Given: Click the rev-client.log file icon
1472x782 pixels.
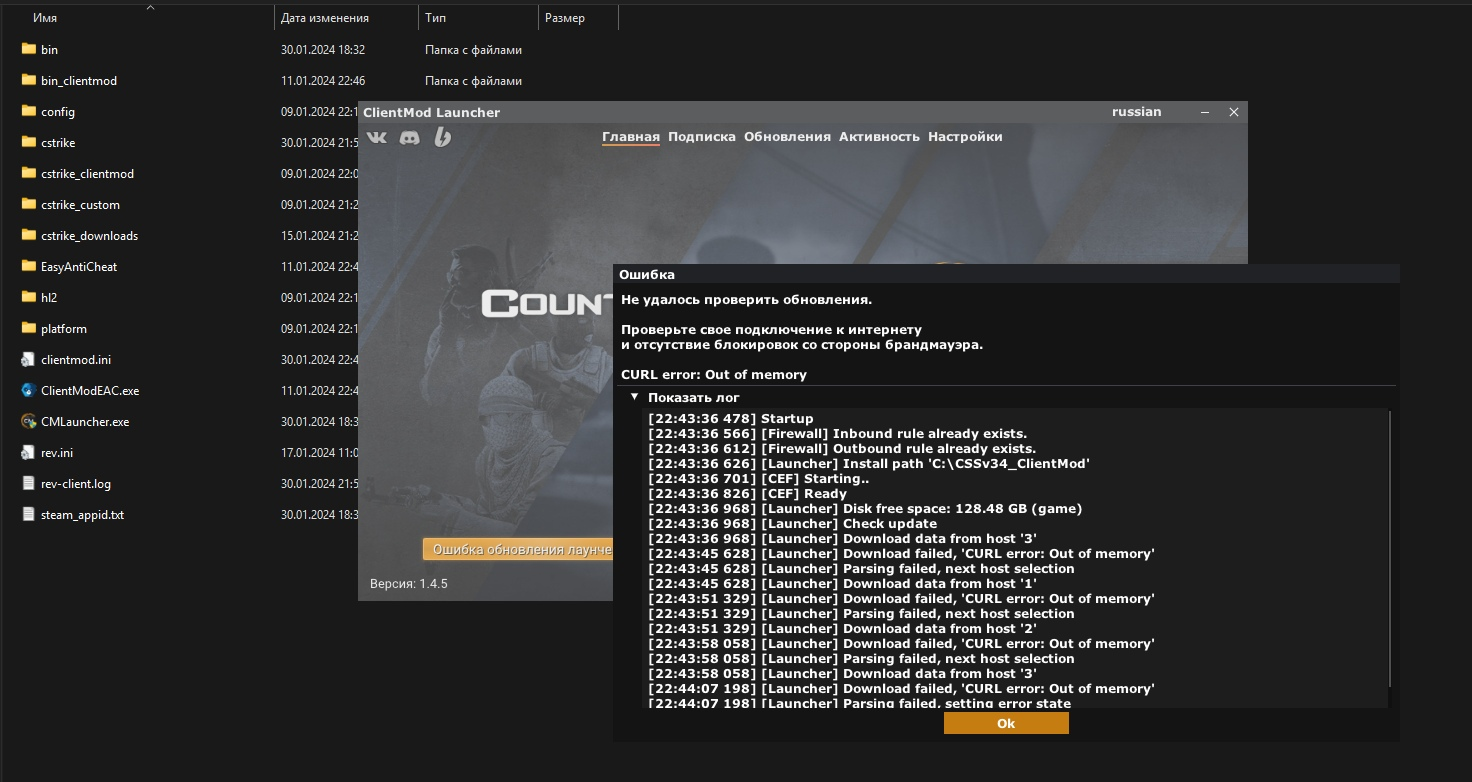Looking at the screenshot, I should 28,483.
